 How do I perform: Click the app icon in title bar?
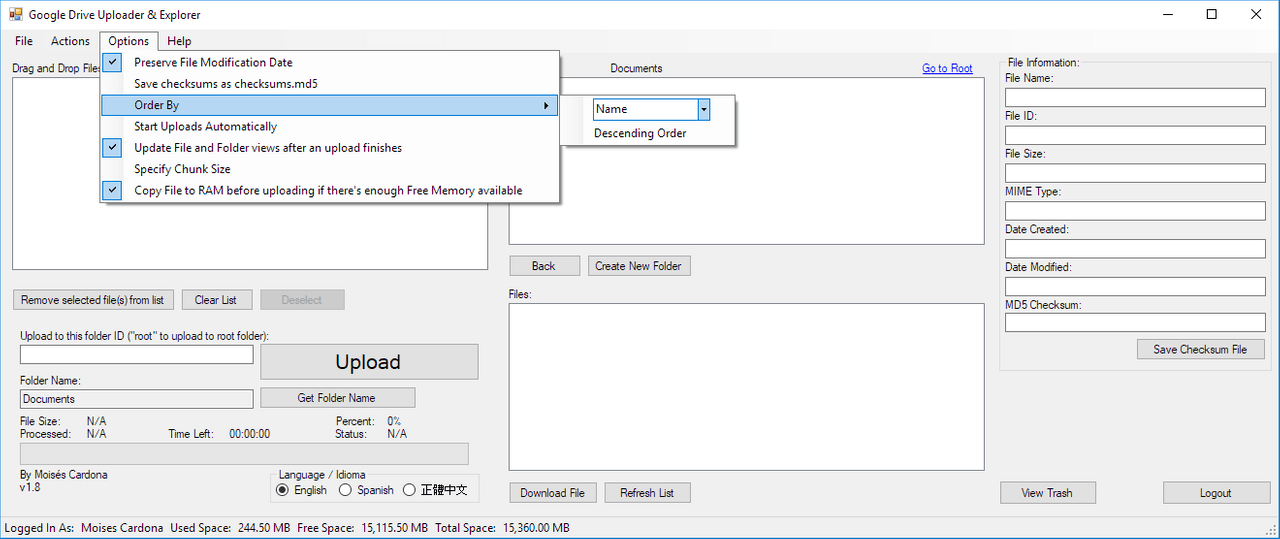[15, 15]
